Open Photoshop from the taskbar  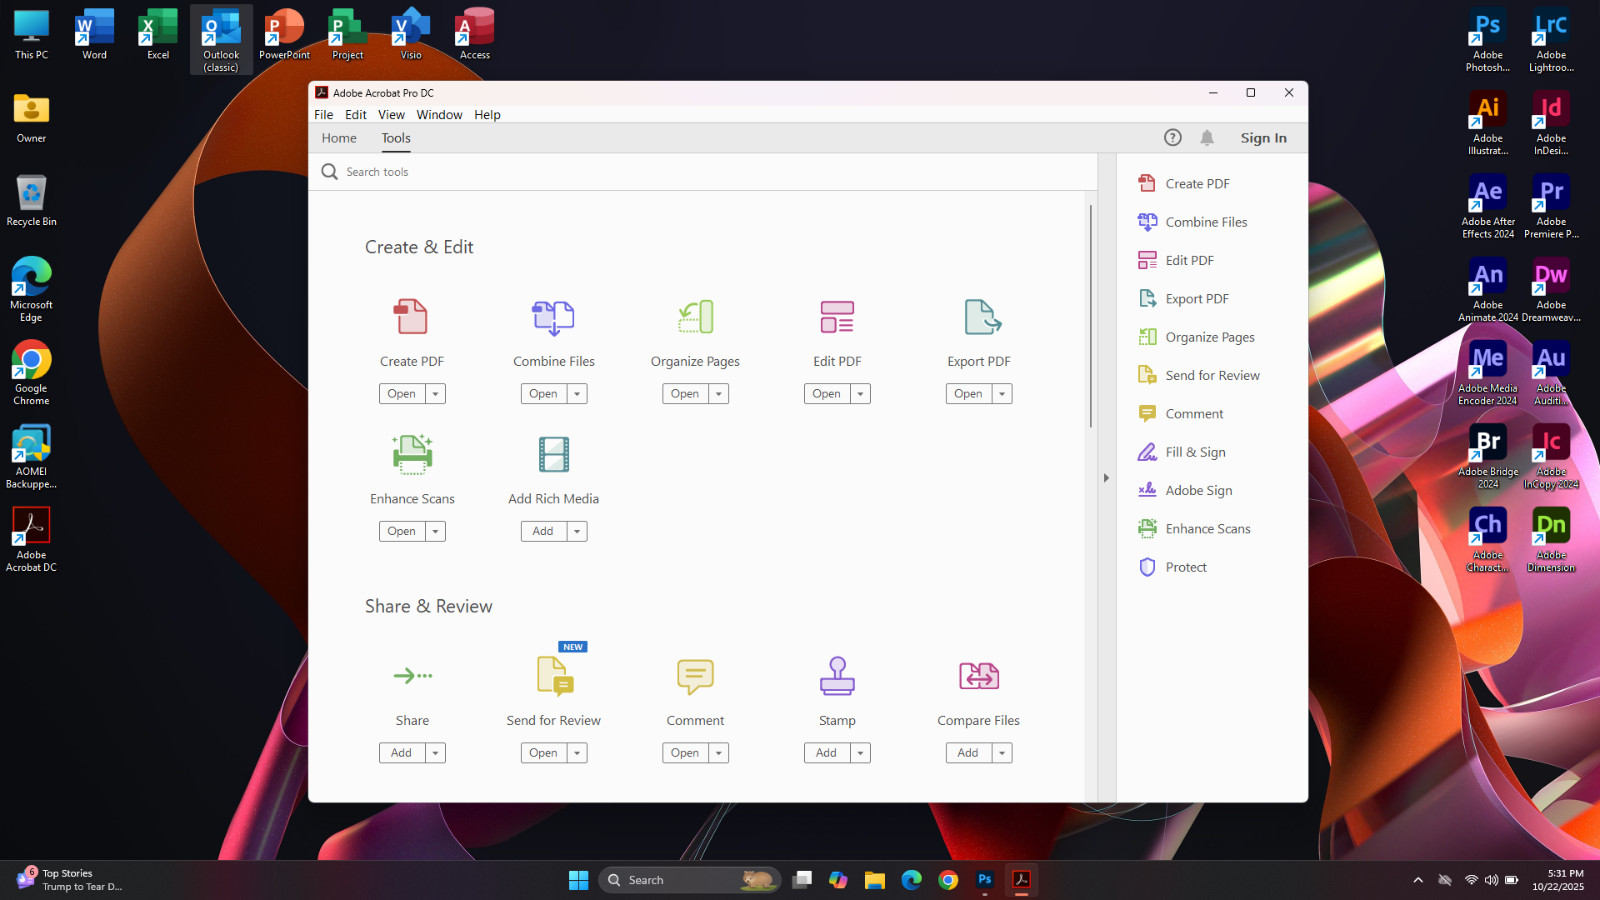pos(985,880)
